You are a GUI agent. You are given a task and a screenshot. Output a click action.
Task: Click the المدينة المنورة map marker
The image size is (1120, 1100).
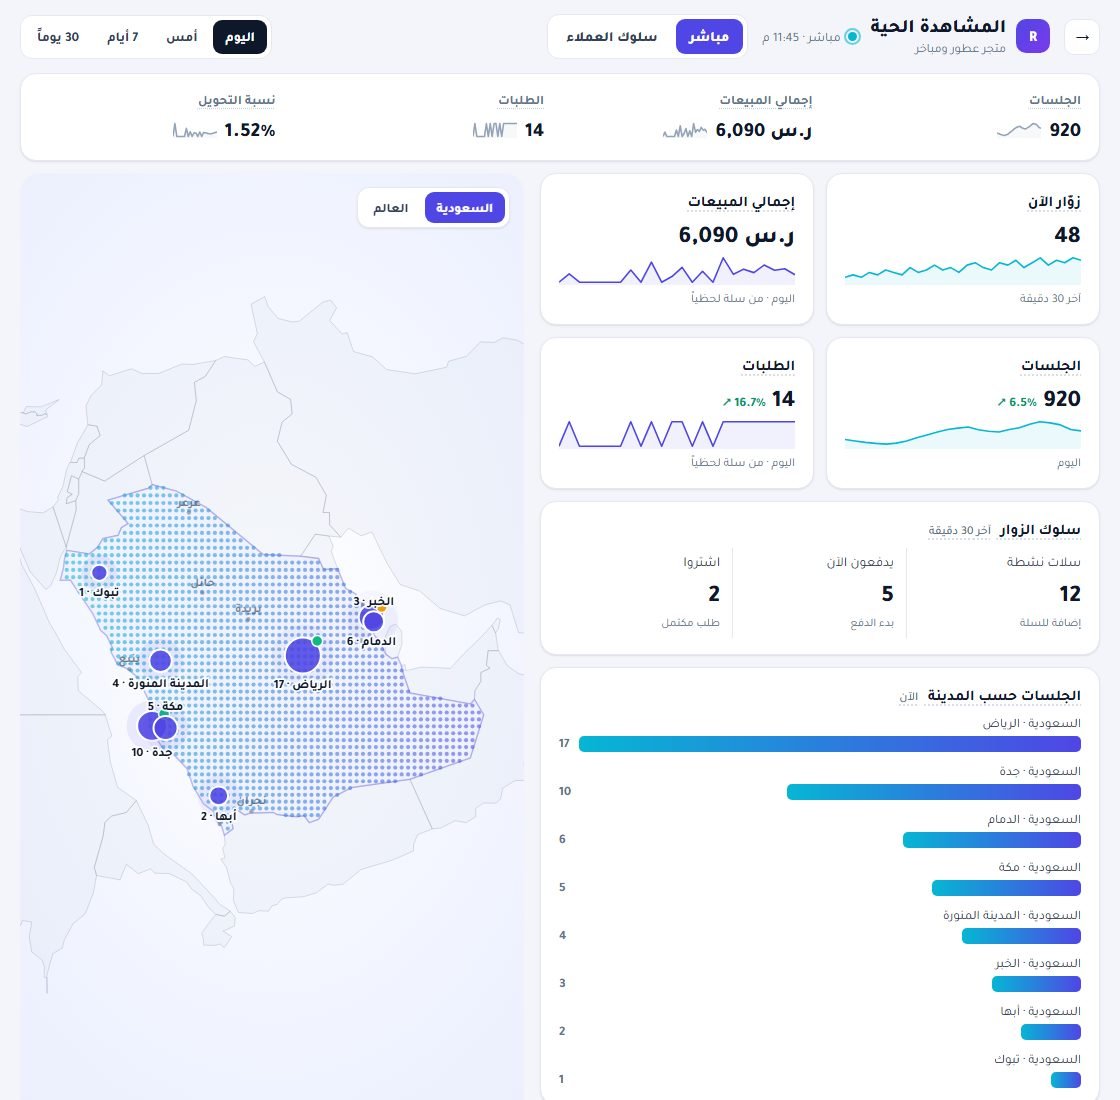pos(161,660)
